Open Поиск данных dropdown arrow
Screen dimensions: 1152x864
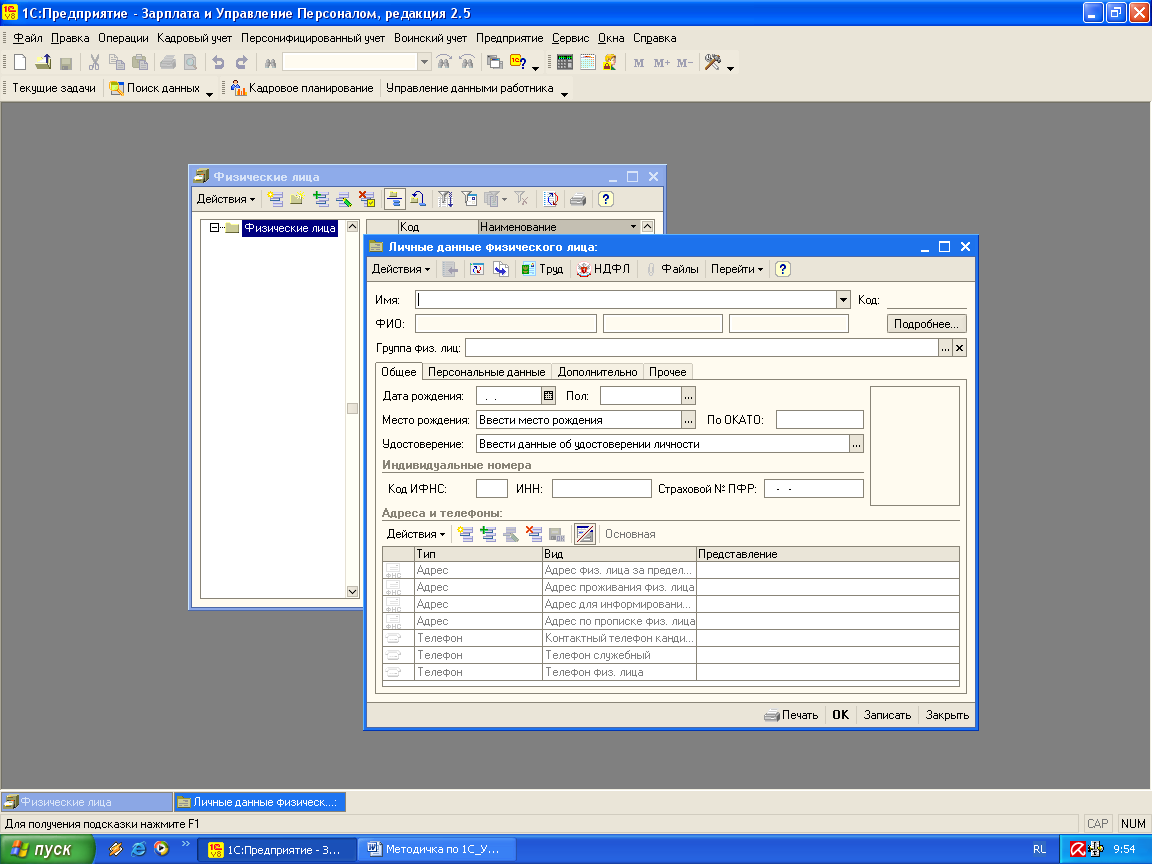click(x=209, y=93)
